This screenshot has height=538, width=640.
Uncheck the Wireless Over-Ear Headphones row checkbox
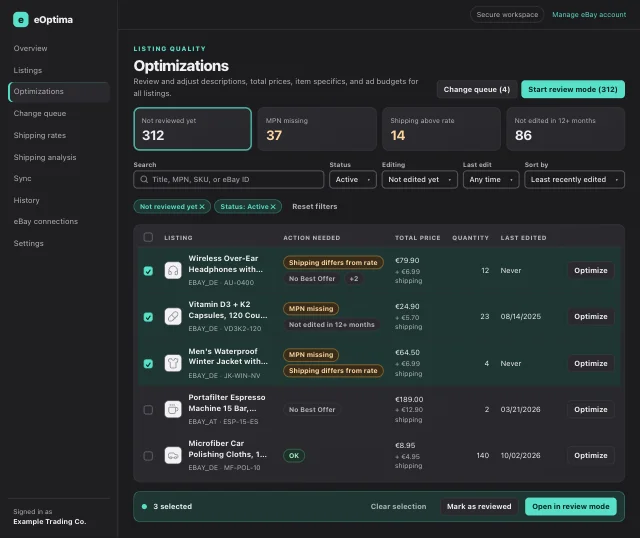click(x=148, y=271)
